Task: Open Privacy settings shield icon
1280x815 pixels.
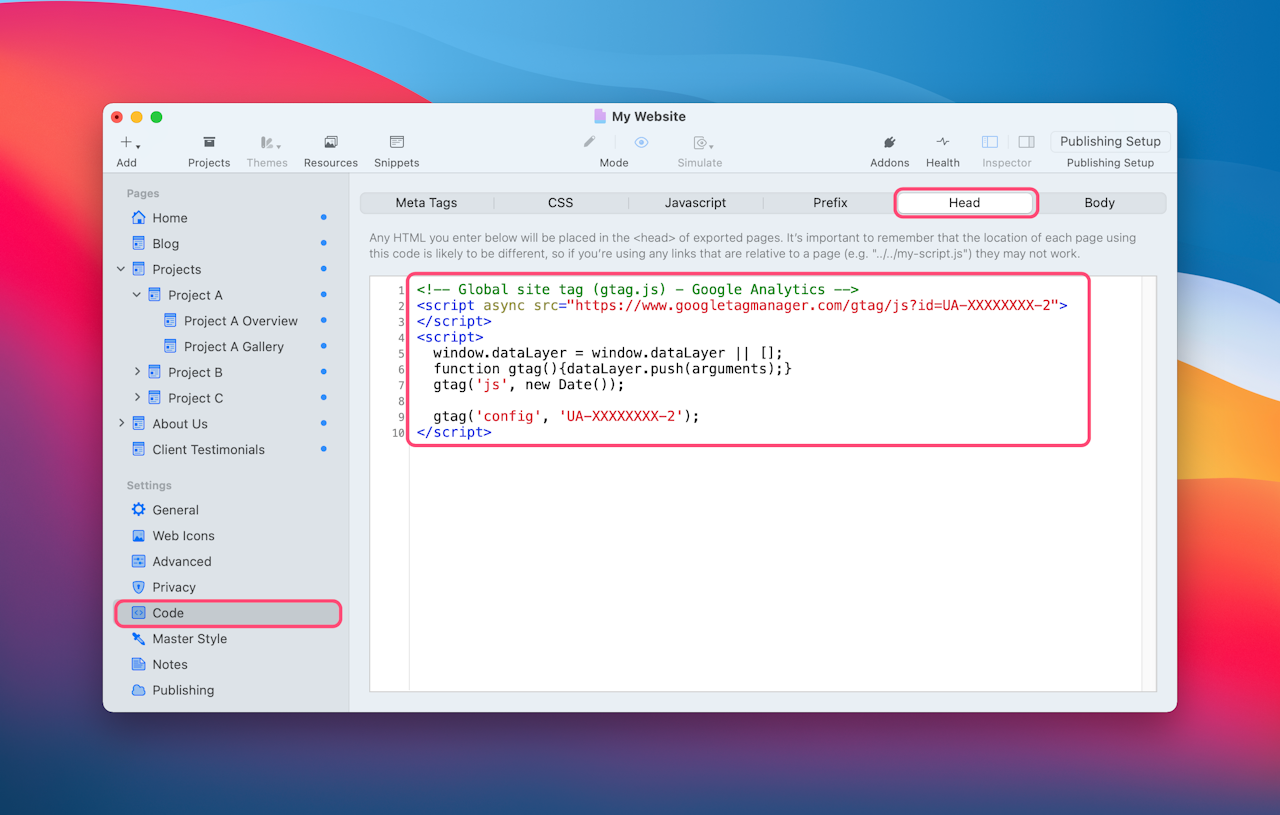Action: point(139,587)
